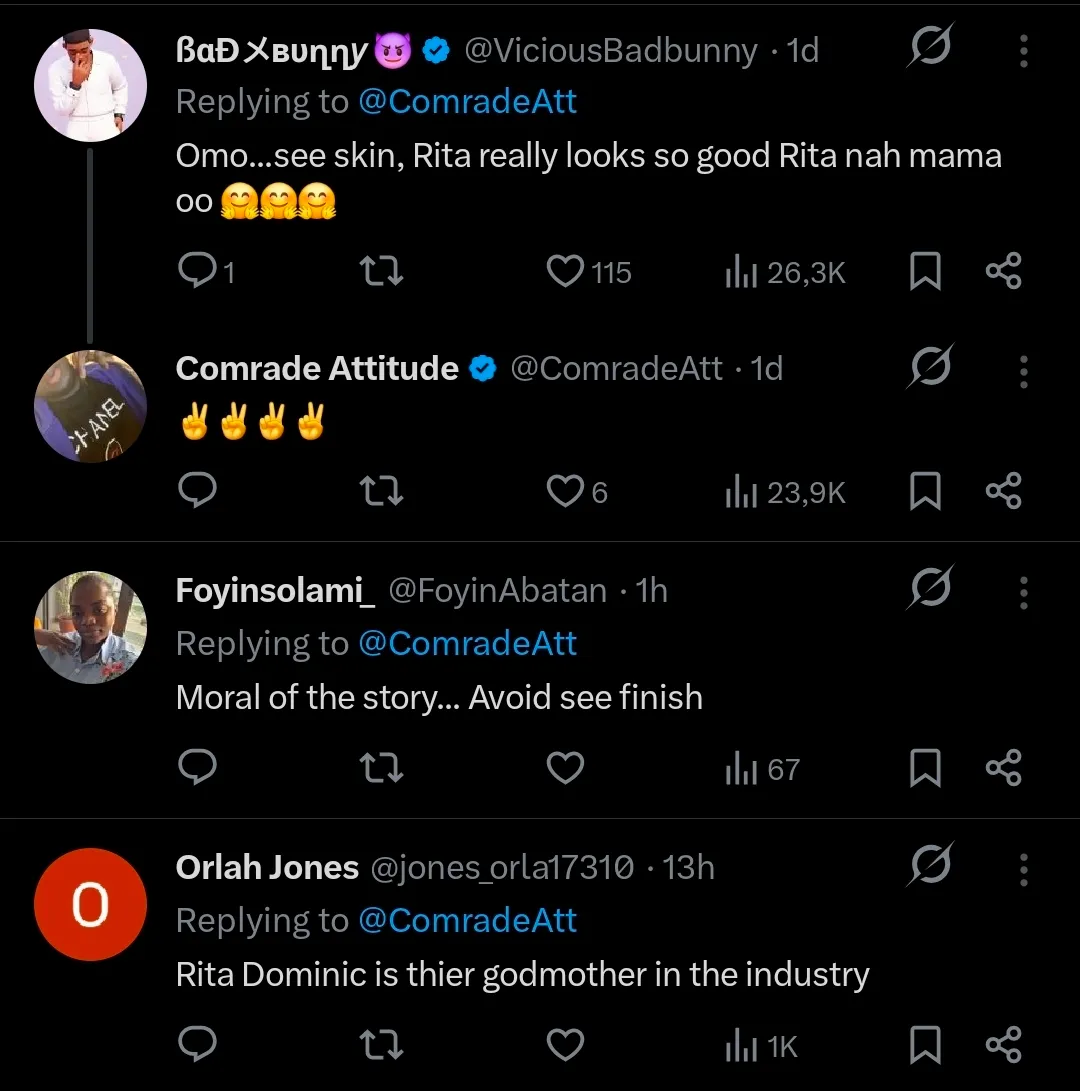The height and width of the screenshot is (1091, 1080).
Task: Open Orlah Jones profile avatar
Action: point(90,905)
